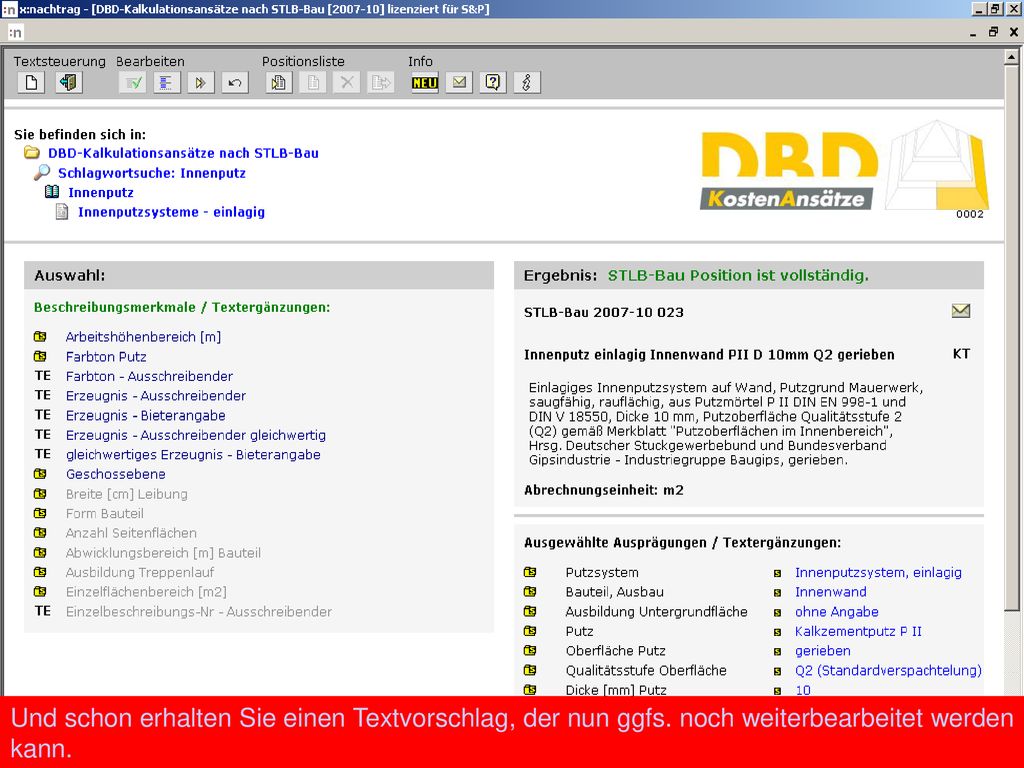
Task: Click yellow icon beside Putzsystem row
Action: [x=530, y=572]
